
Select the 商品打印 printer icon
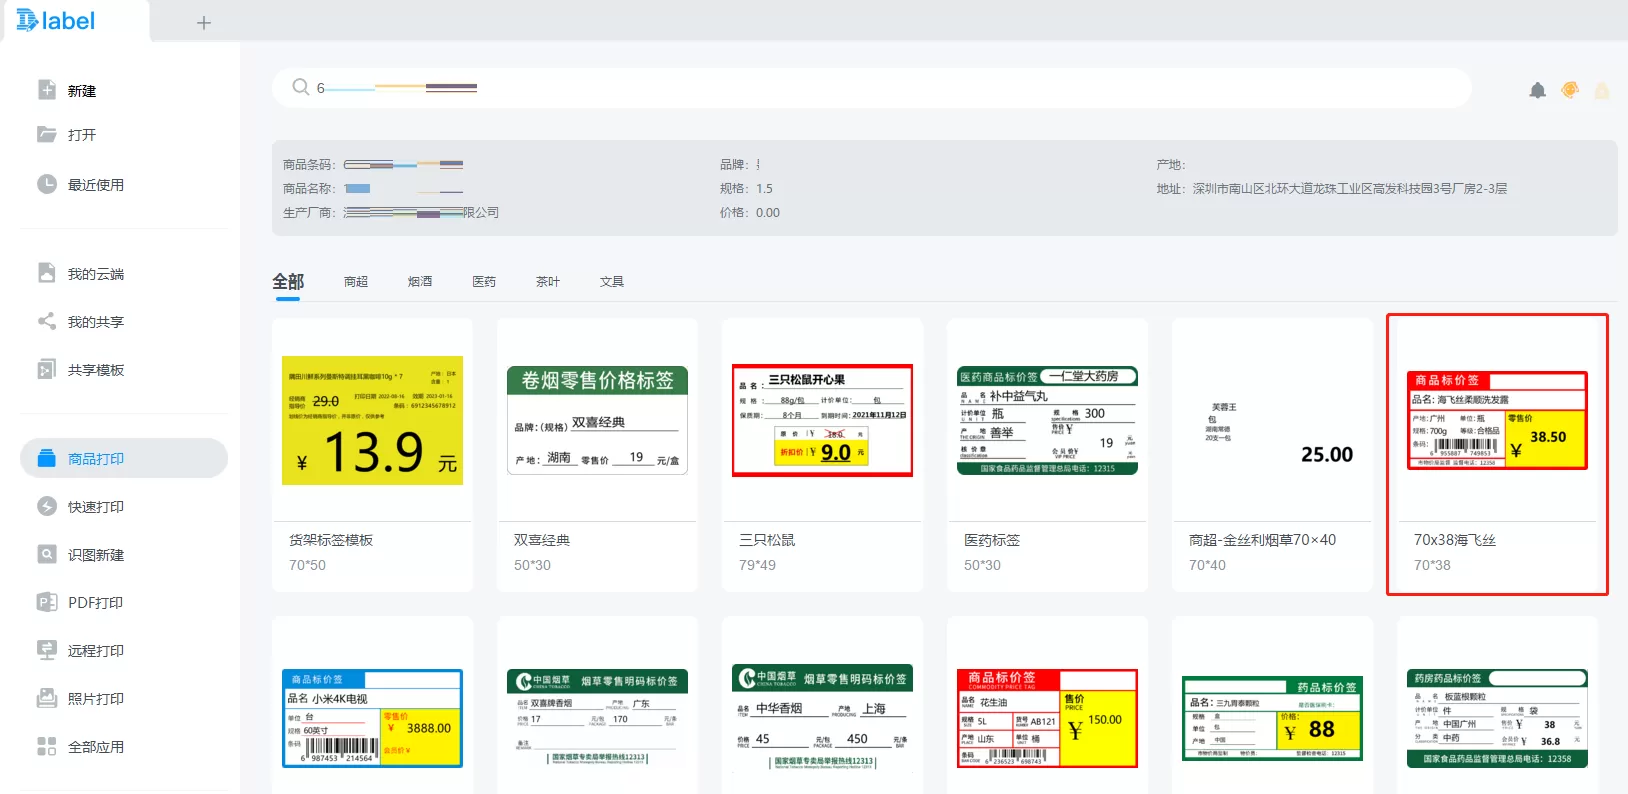(47, 458)
